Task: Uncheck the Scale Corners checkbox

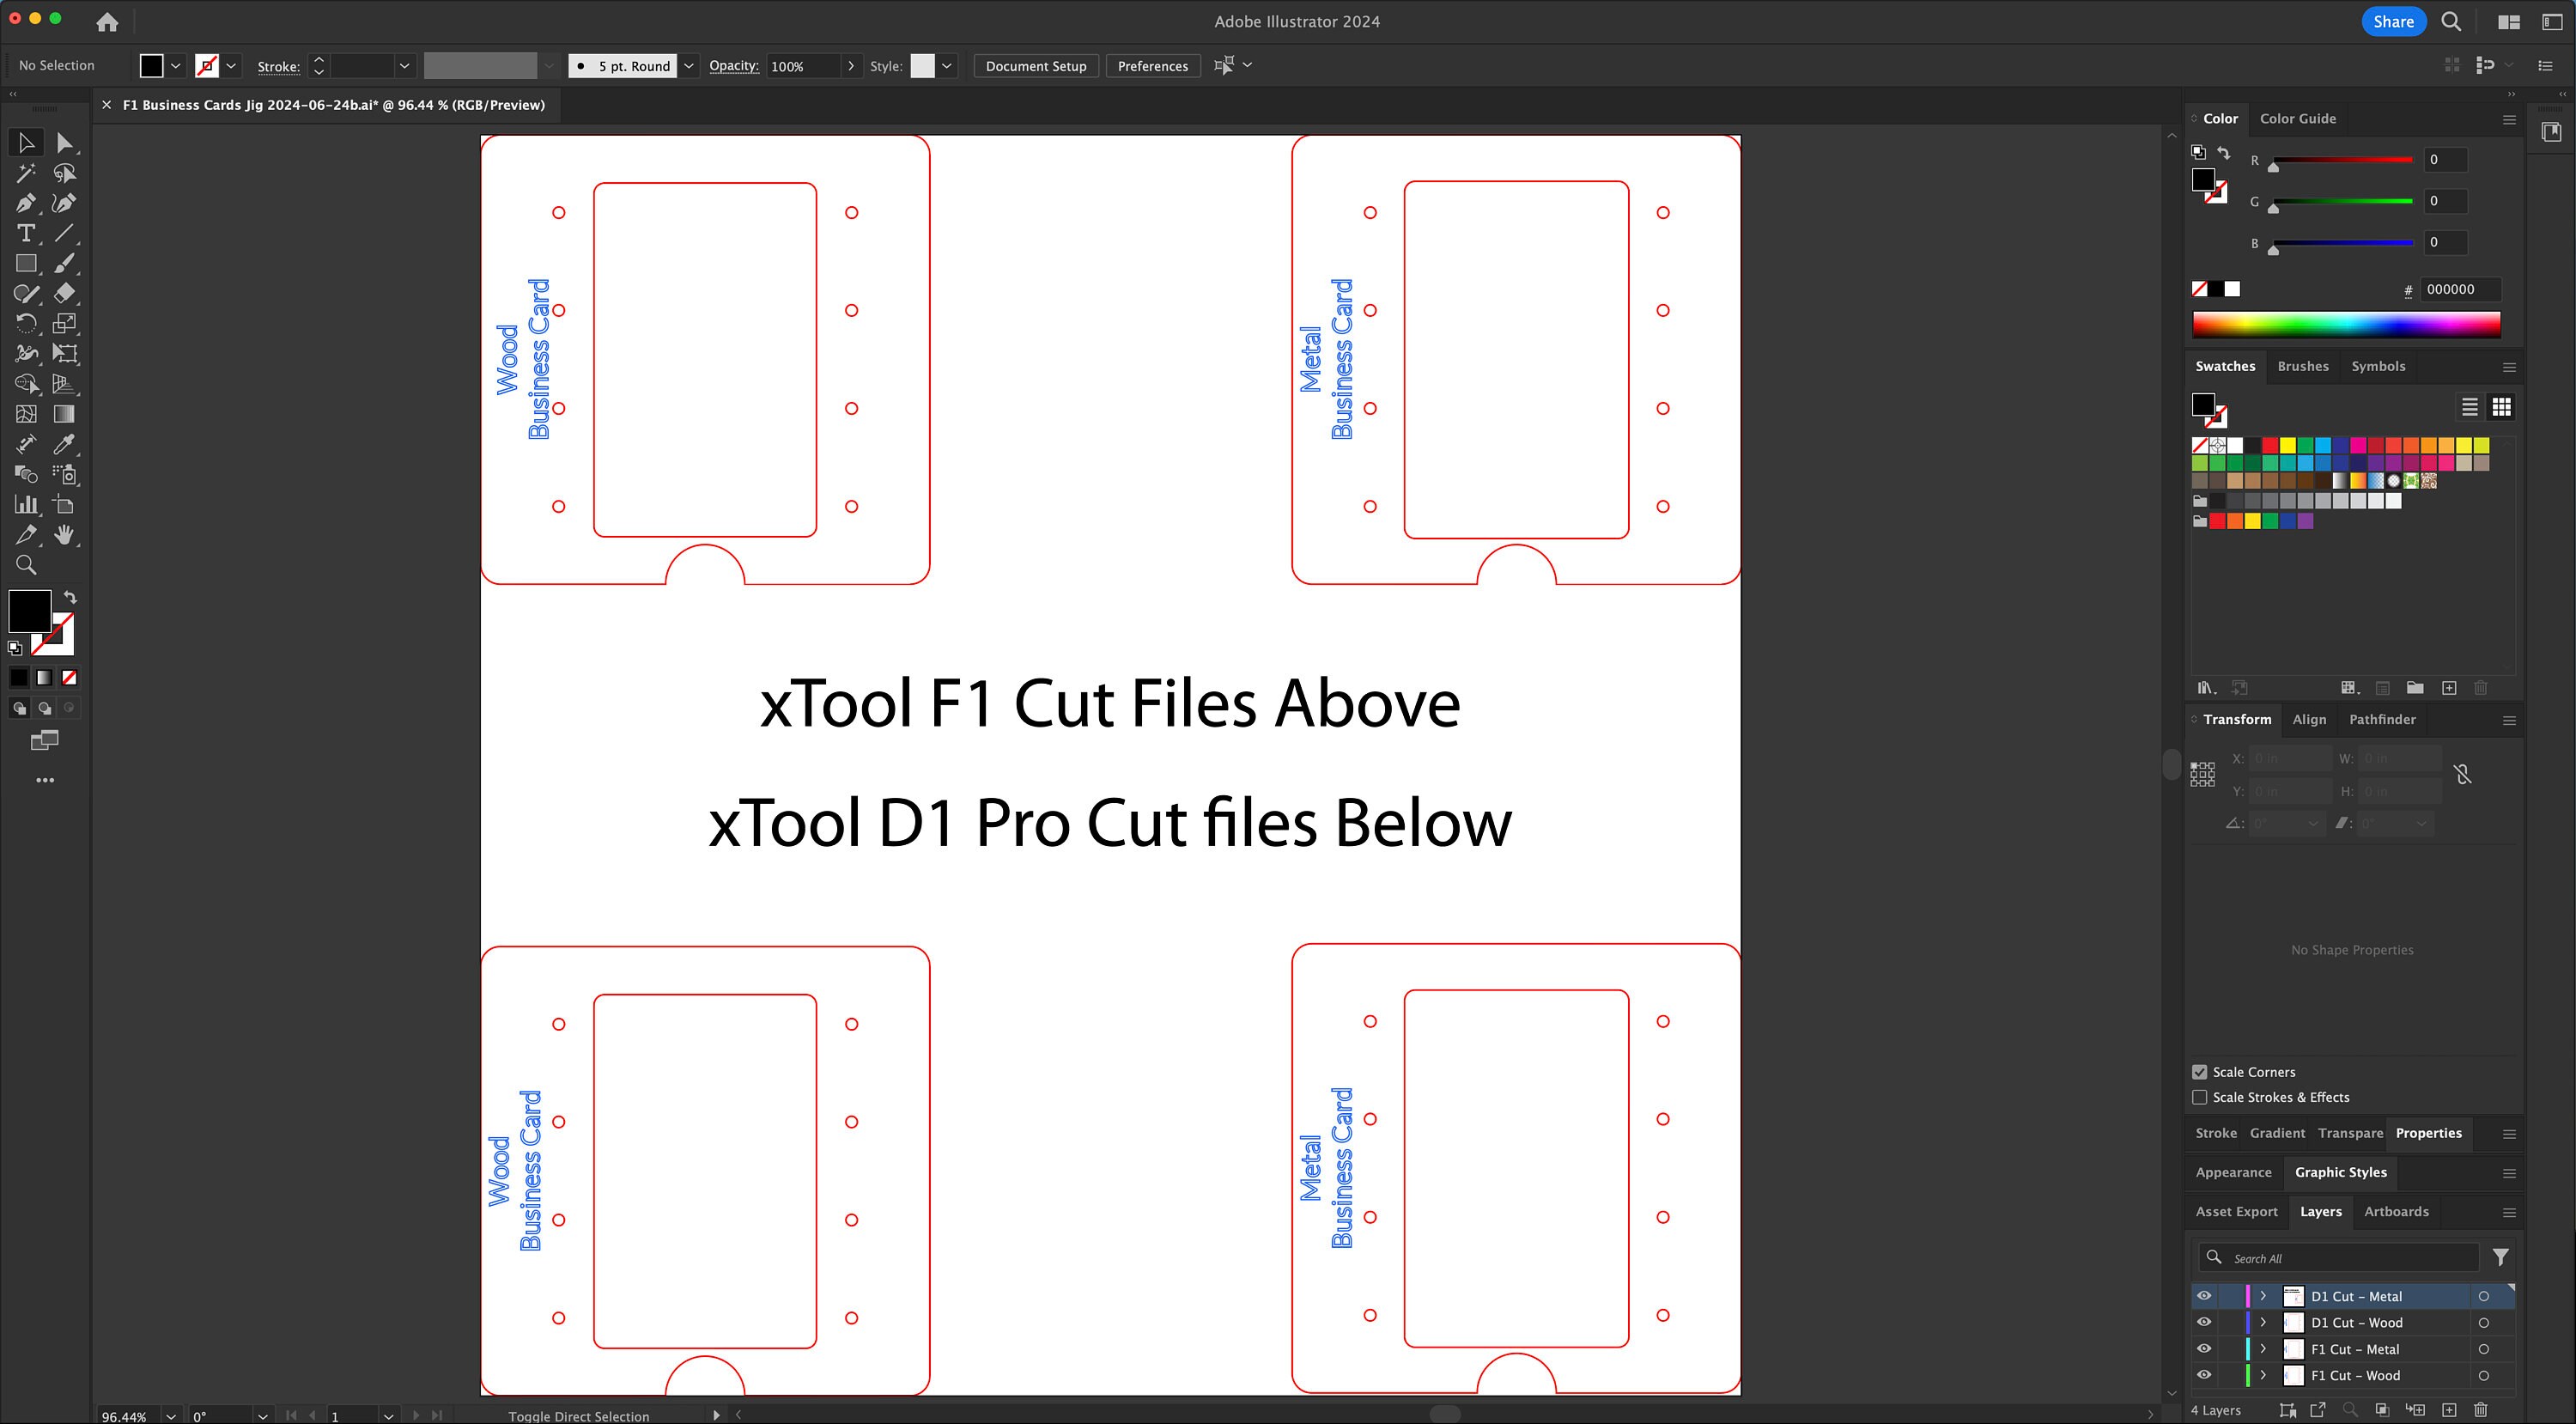Action: coord(2200,1072)
